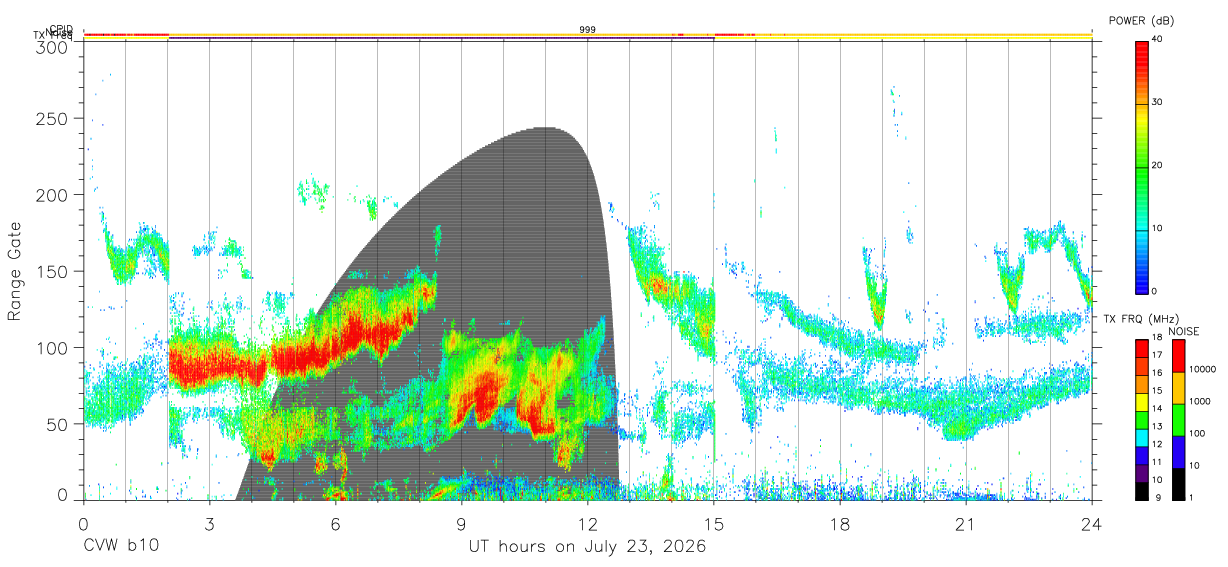This screenshot has width=1228, height=567.
Task: Click the x-axis tick label 18
Action: pos(839,524)
